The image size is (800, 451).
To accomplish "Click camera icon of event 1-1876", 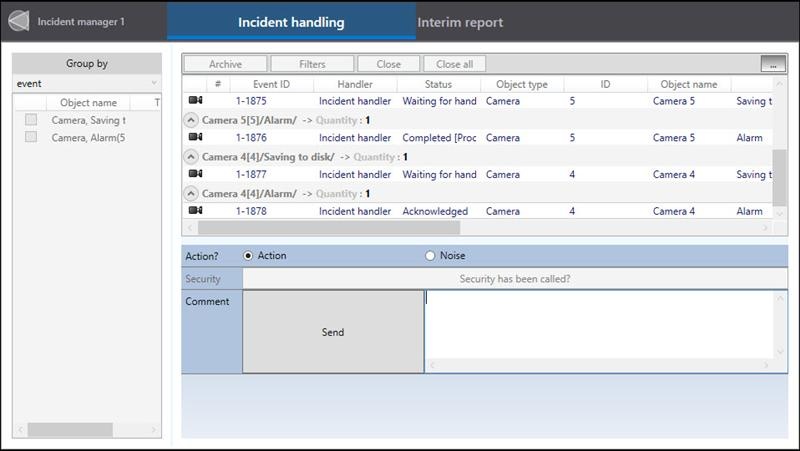I will pos(195,137).
